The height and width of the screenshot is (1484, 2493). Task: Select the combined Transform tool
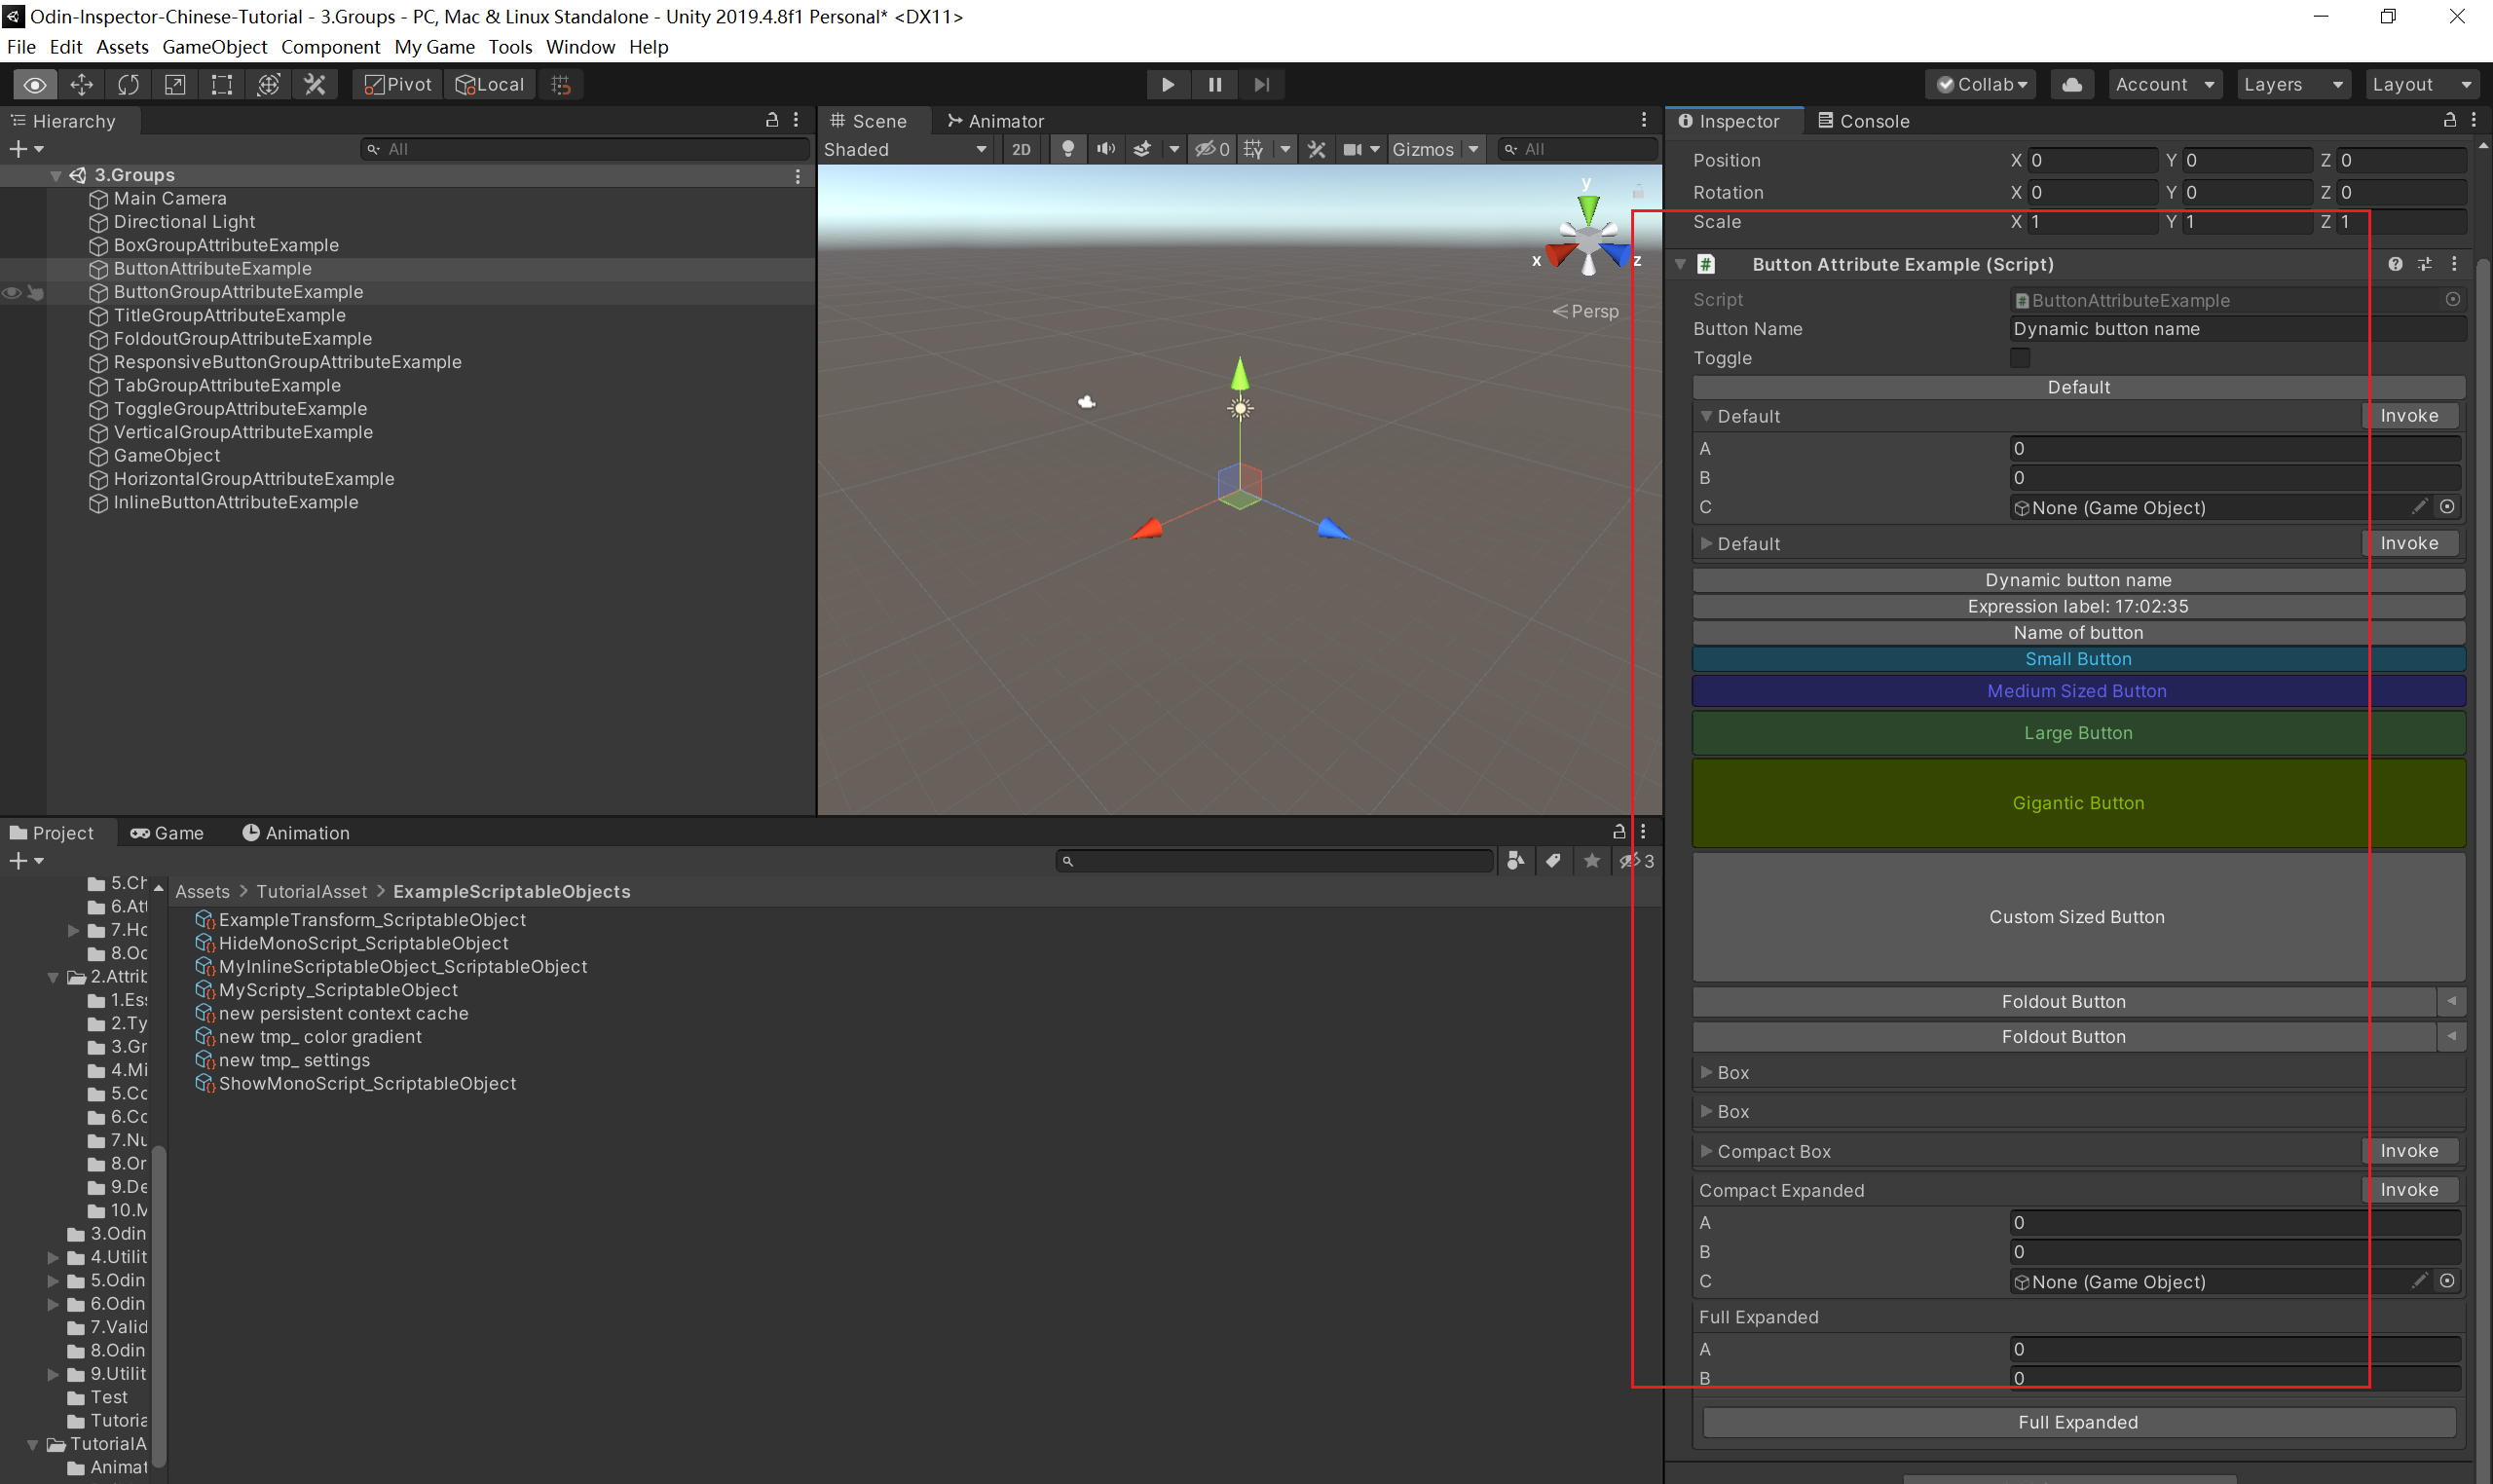pos(269,85)
